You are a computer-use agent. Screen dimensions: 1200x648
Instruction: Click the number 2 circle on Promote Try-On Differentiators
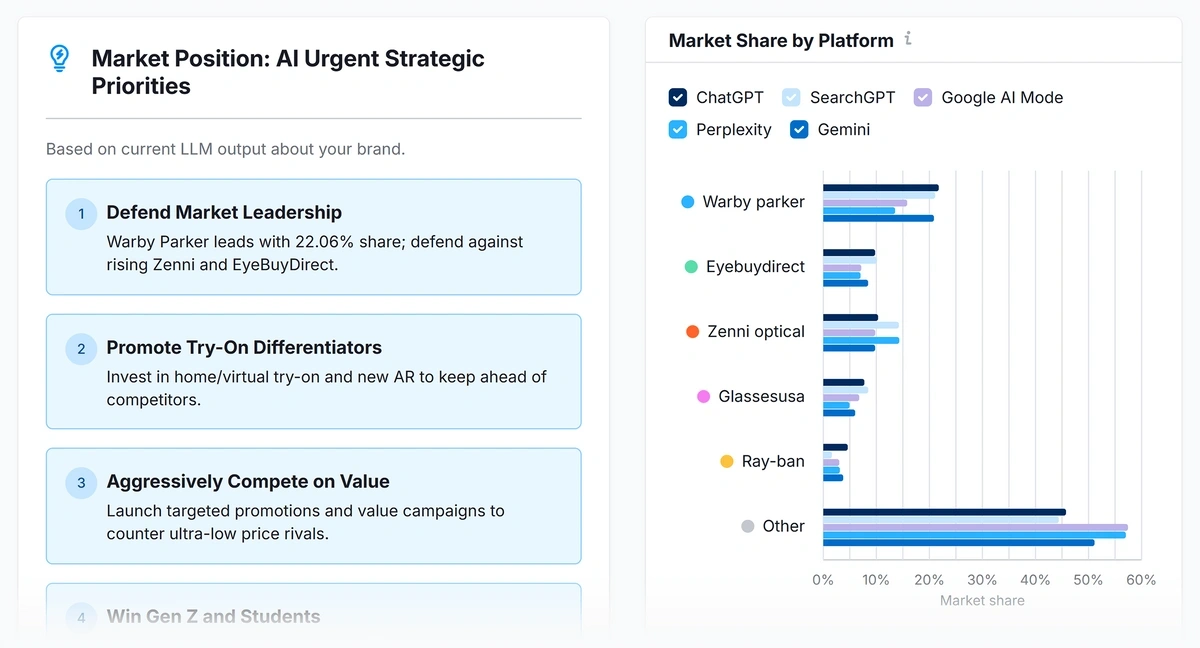80,349
